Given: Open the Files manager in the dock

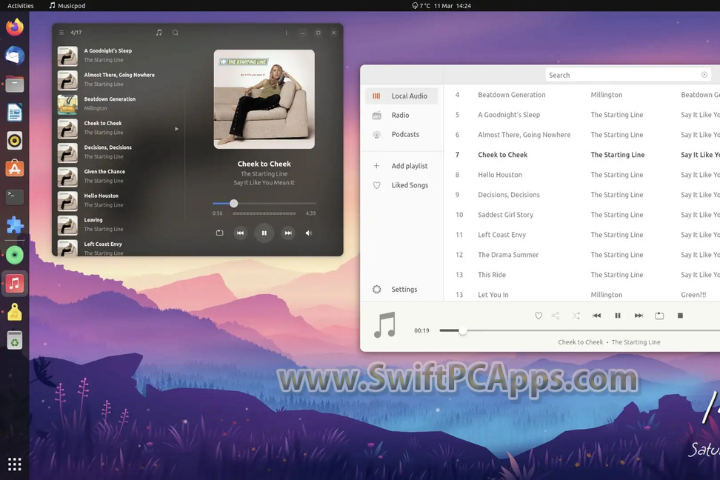Looking at the screenshot, I should click(15, 84).
